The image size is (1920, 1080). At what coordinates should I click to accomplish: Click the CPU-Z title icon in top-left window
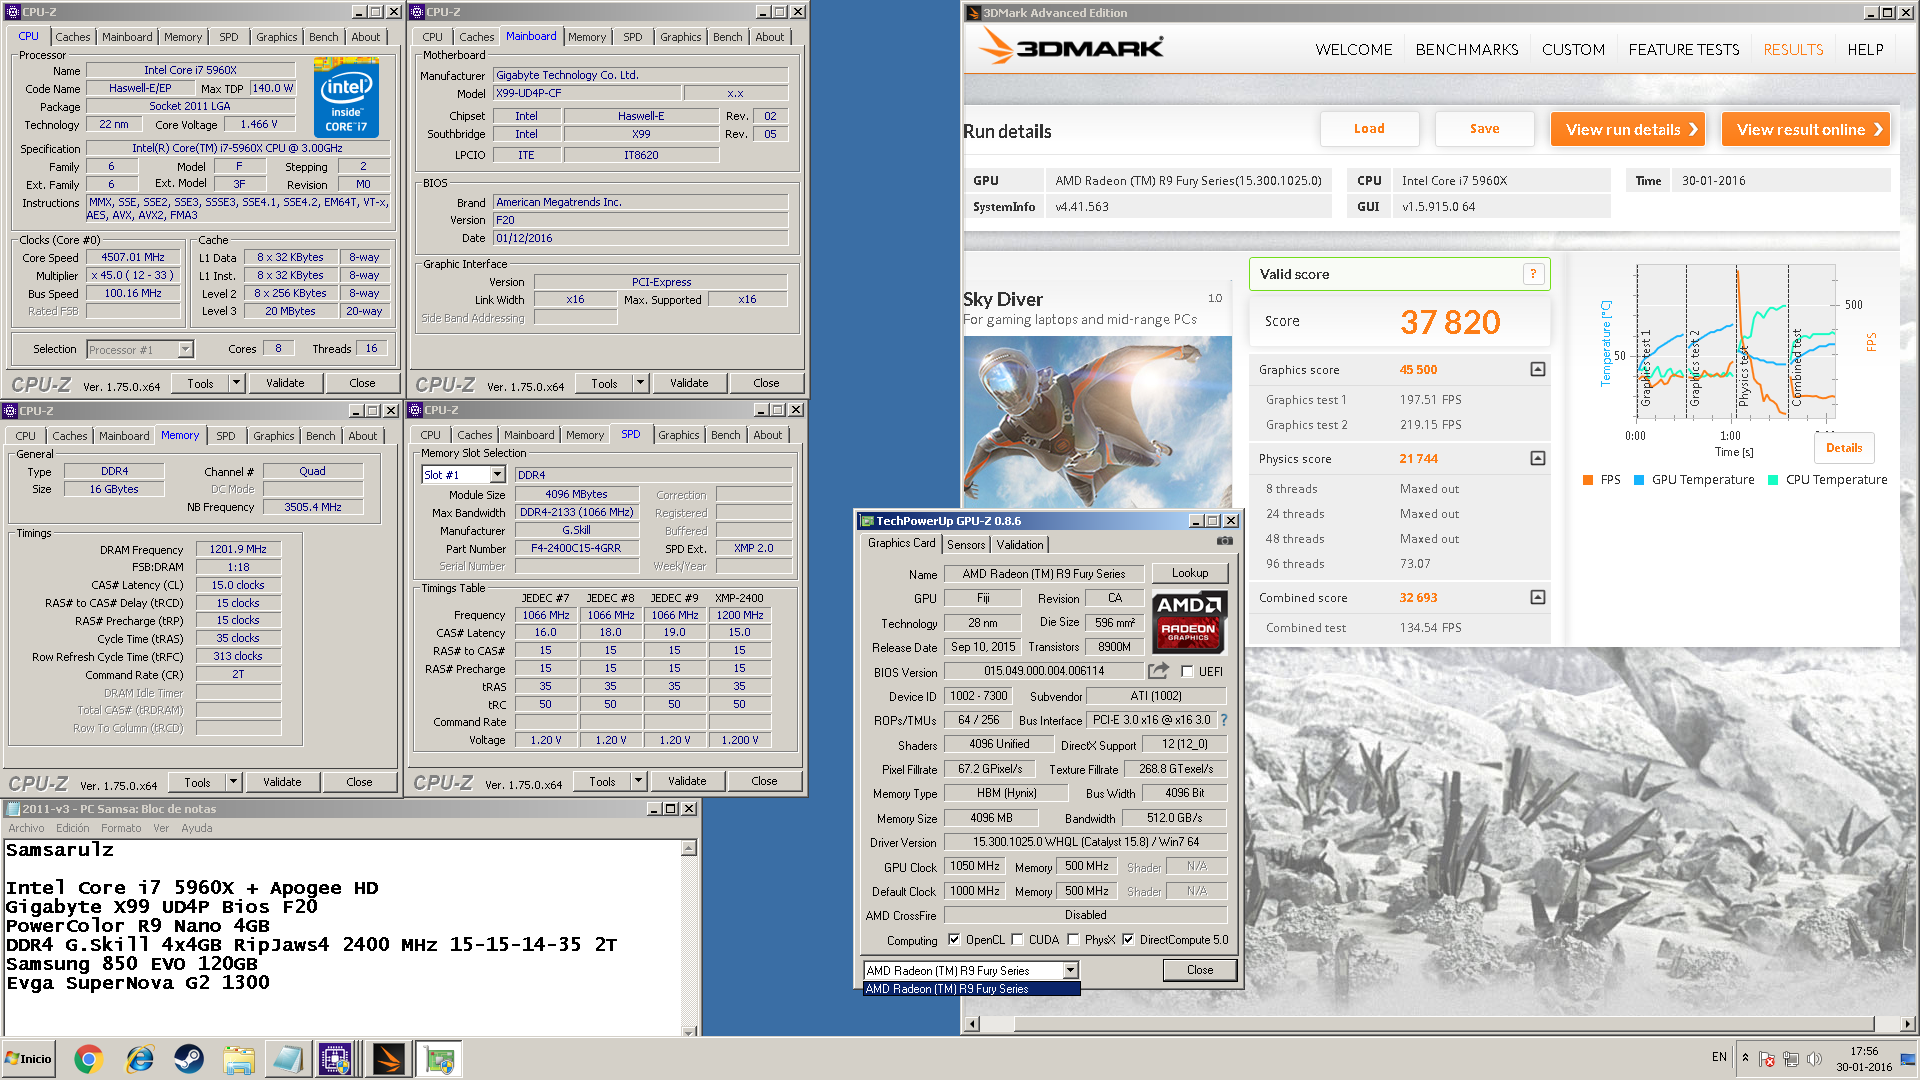[x=12, y=12]
